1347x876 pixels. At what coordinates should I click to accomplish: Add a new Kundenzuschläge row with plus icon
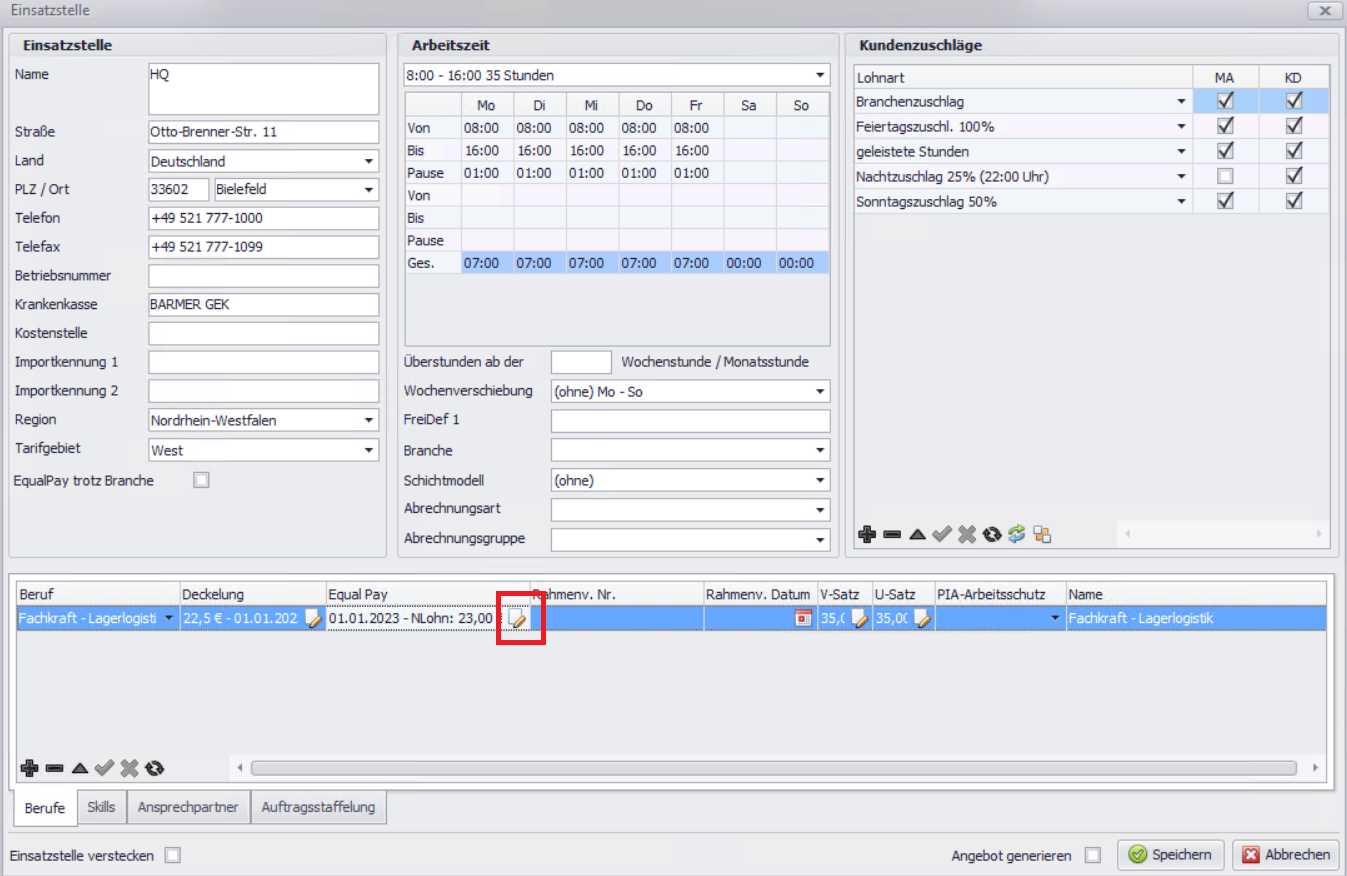[867, 535]
